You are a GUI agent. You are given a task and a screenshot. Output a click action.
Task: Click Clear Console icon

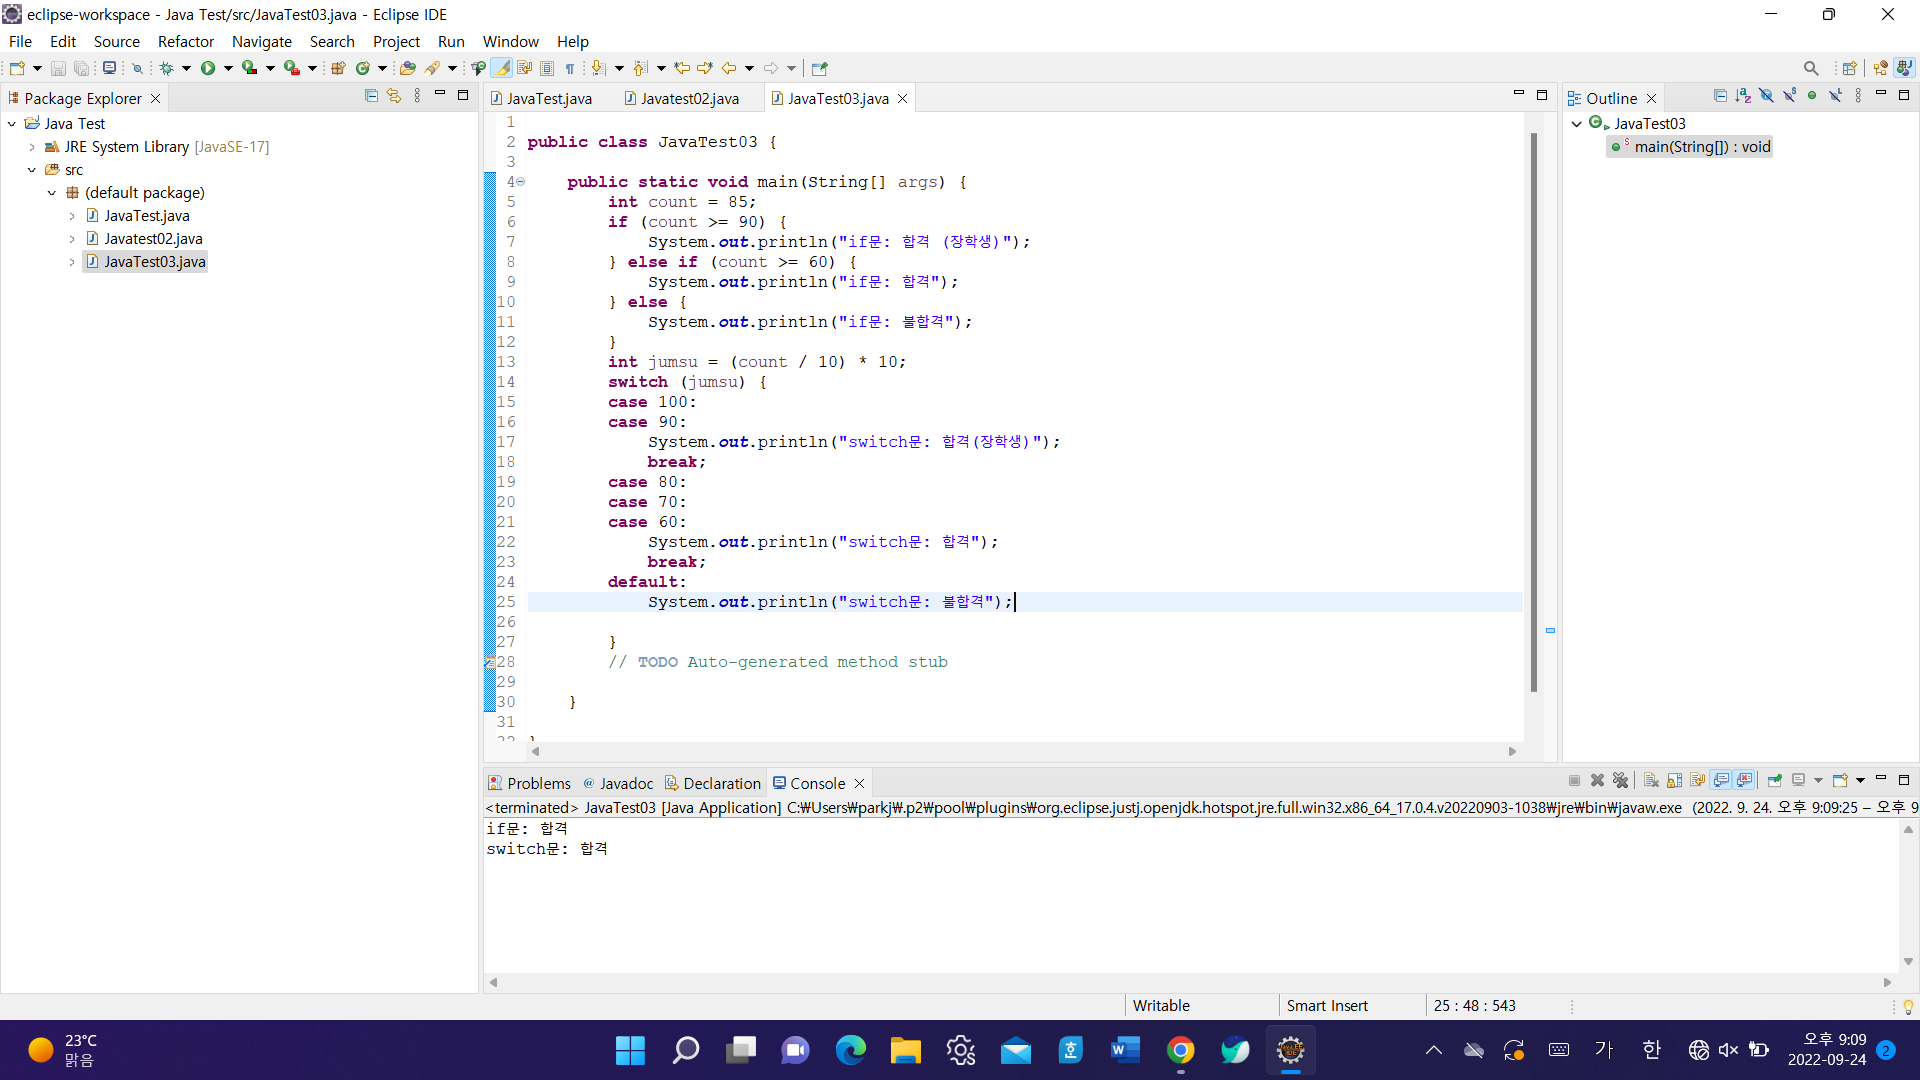(x=1651, y=781)
